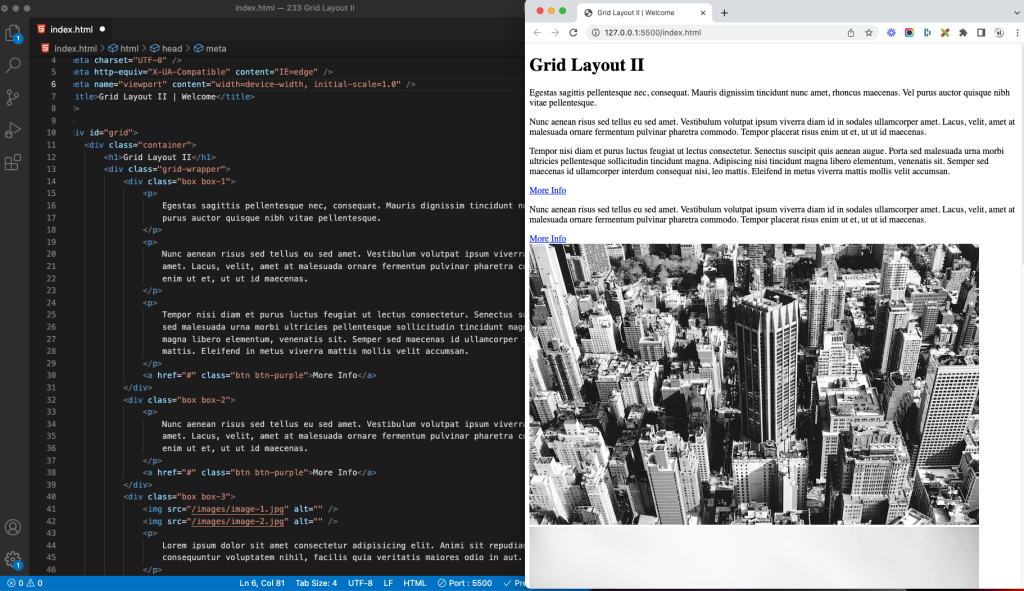The width and height of the screenshot is (1024, 591).
Task: Select Grid Layout II | Welcome browser tab
Action: click(x=644, y=12)
